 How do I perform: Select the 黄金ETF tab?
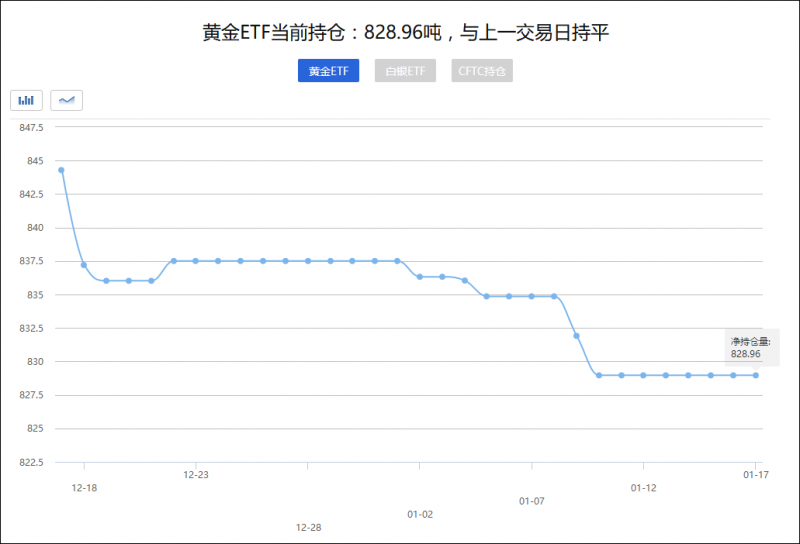coord(329,70)
